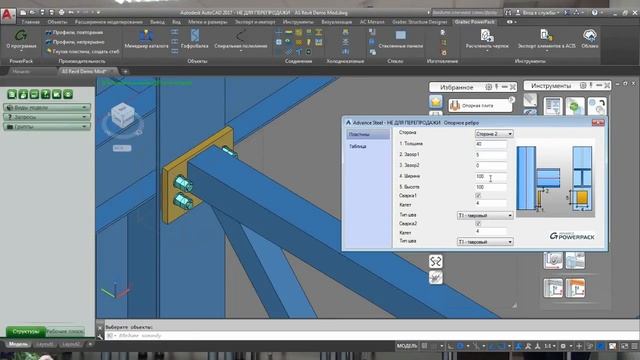
Task: Click the green refresh icon in Инструменты panel
Action: coord(575,107)
